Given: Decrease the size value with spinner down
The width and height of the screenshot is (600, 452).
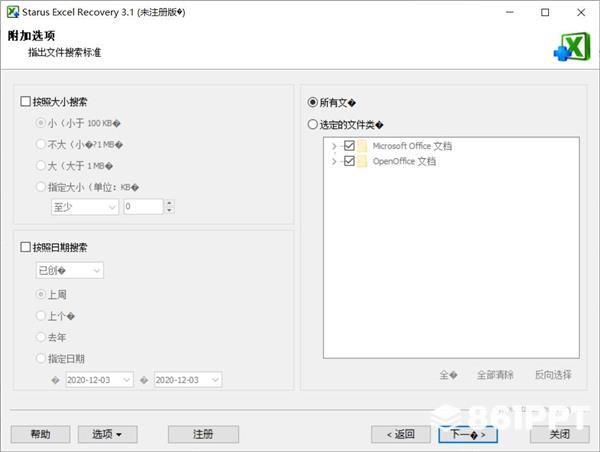Looking at the screenshot, I should click(x=169, y=210).
